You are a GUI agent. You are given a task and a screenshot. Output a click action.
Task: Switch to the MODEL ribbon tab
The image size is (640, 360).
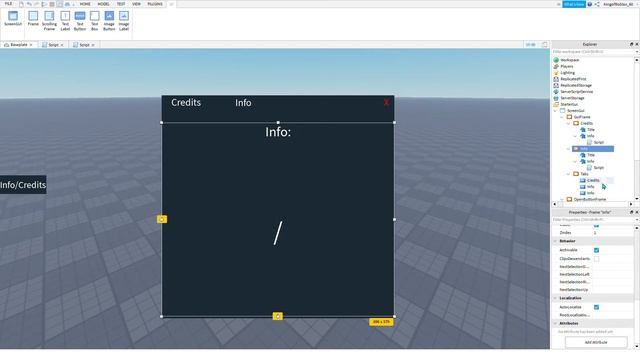click(x=103, y=4)
